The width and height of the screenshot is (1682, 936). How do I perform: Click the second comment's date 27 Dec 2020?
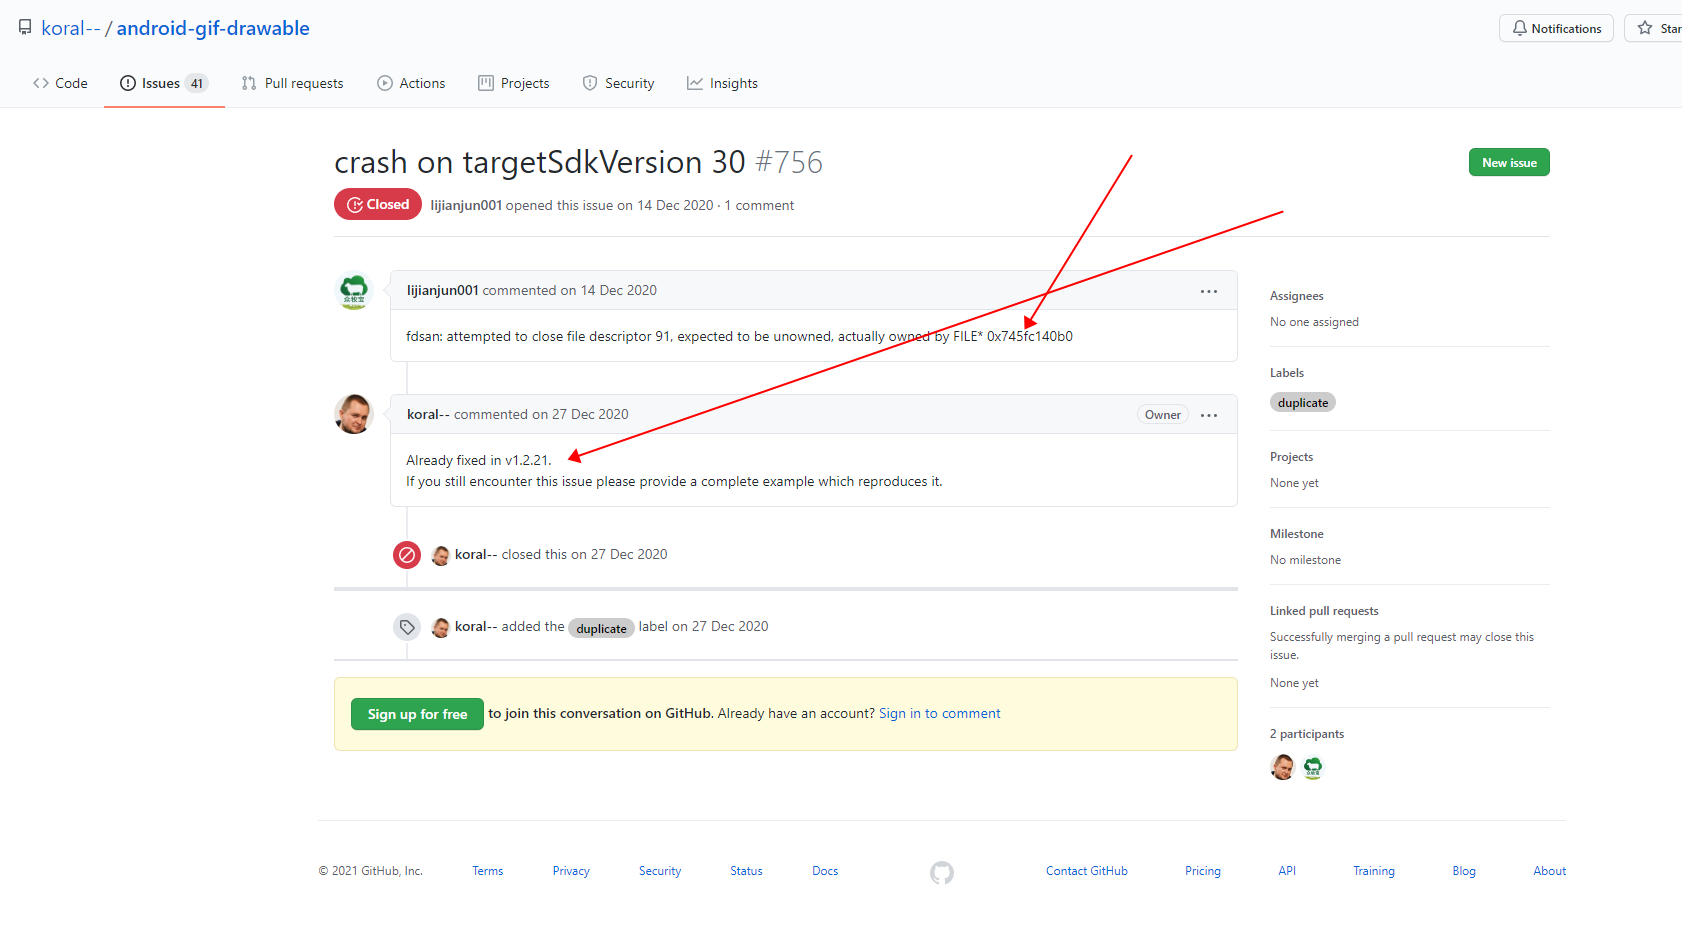coord(590,414)
